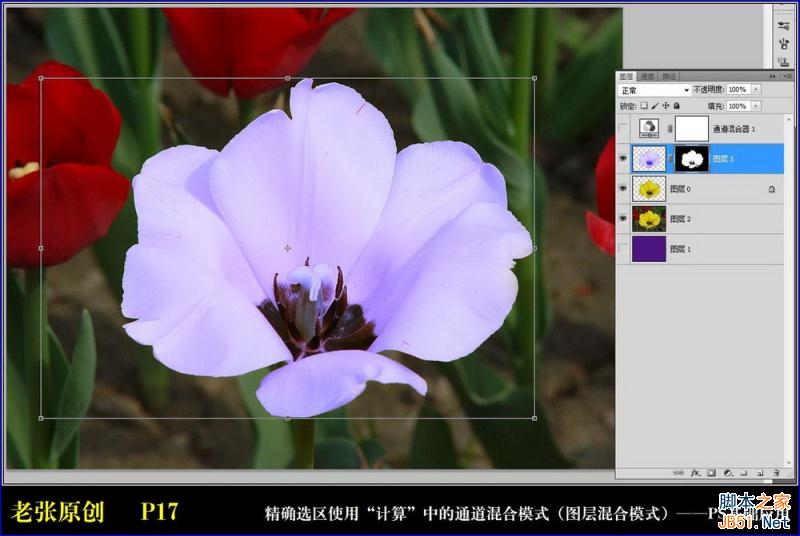This screenshot has width=800, height=536.
Task: Switch to the 图层 (Layers) tab
Action: [x=626, y=76]
